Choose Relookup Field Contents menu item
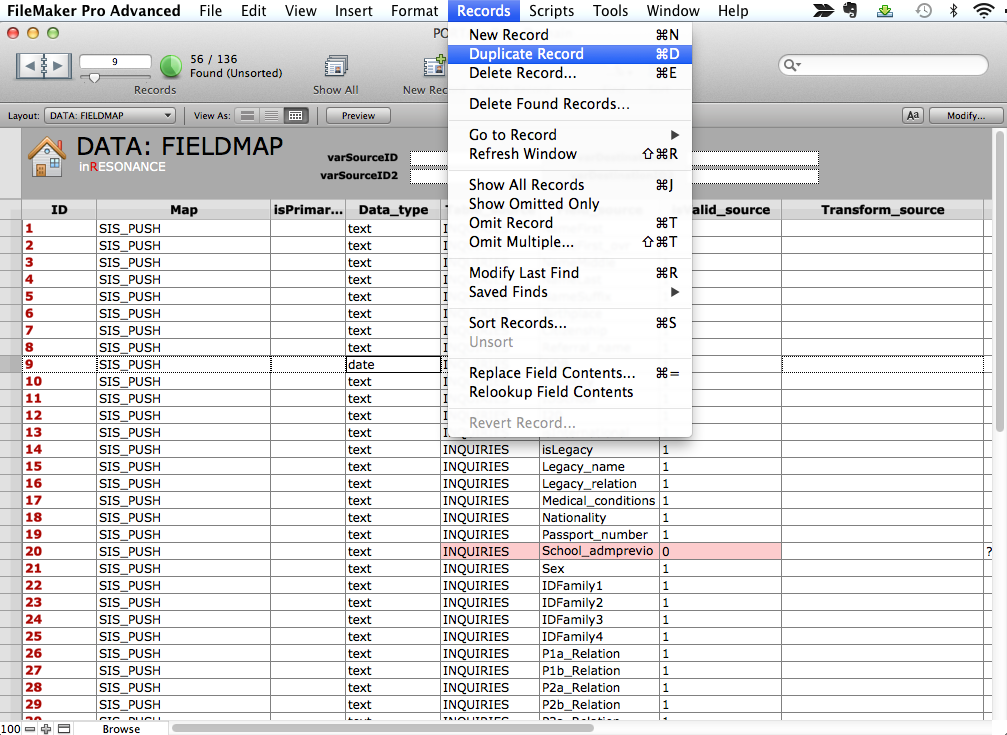1007x735 pixels. [x=570, y=392]
